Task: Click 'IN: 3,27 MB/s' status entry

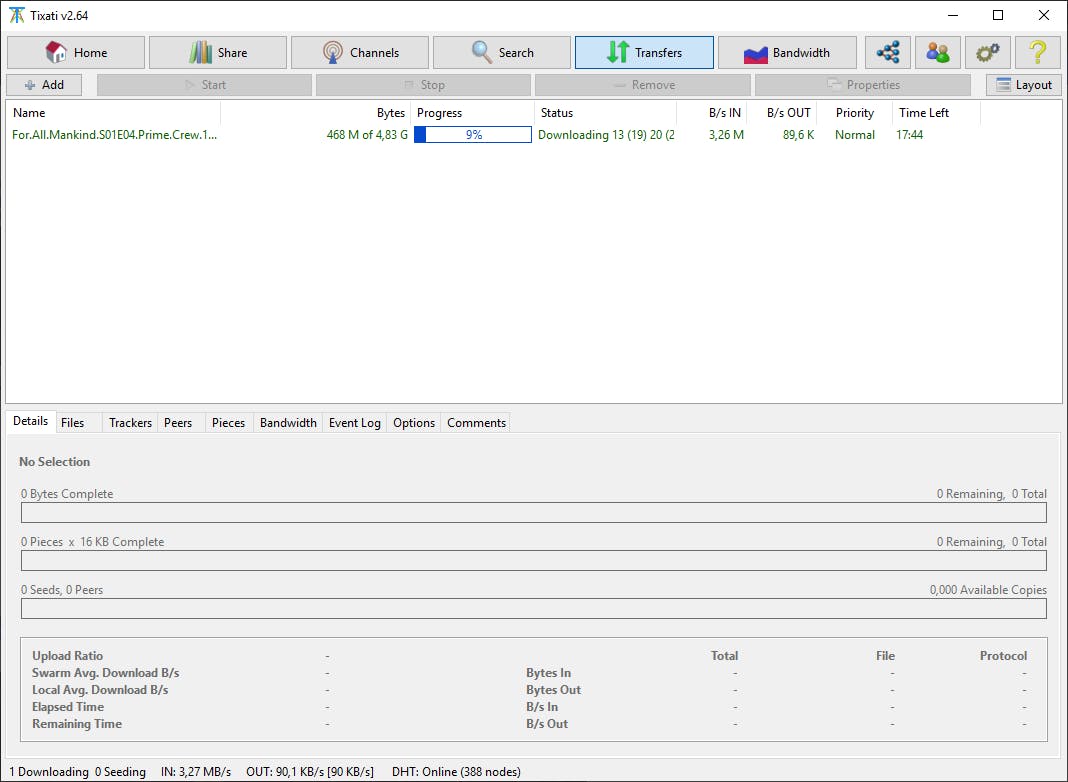Action: pos(196,772)
